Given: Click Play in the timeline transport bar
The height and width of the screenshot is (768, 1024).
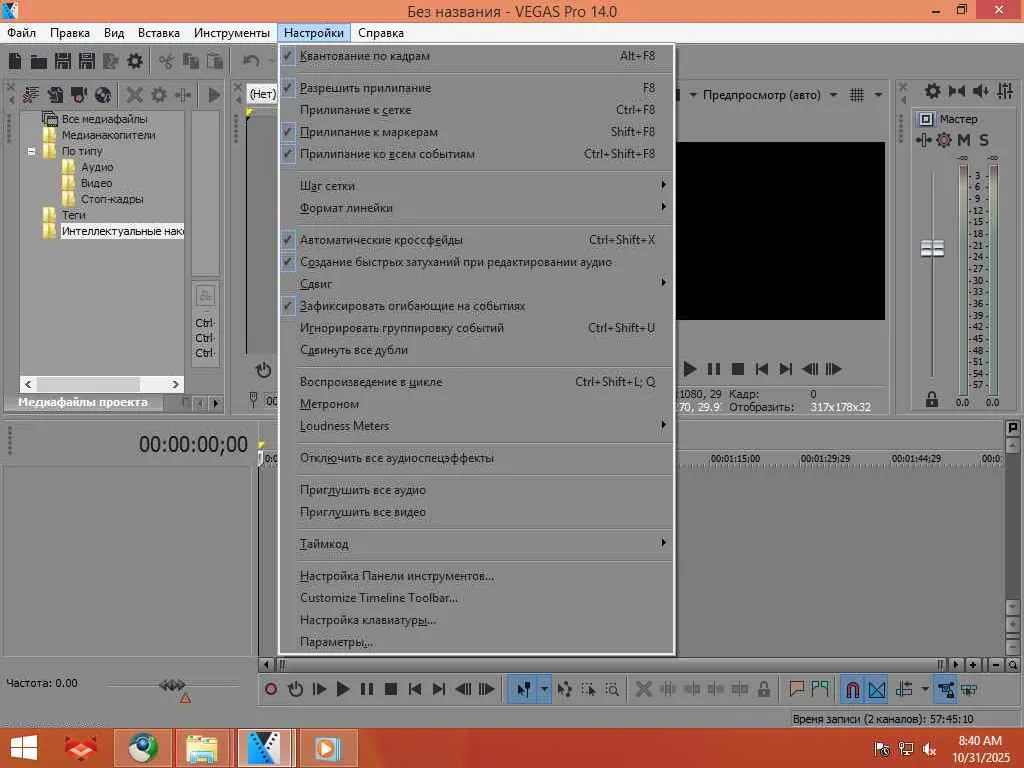Looking at the screenshot, I should coord(343,689).
